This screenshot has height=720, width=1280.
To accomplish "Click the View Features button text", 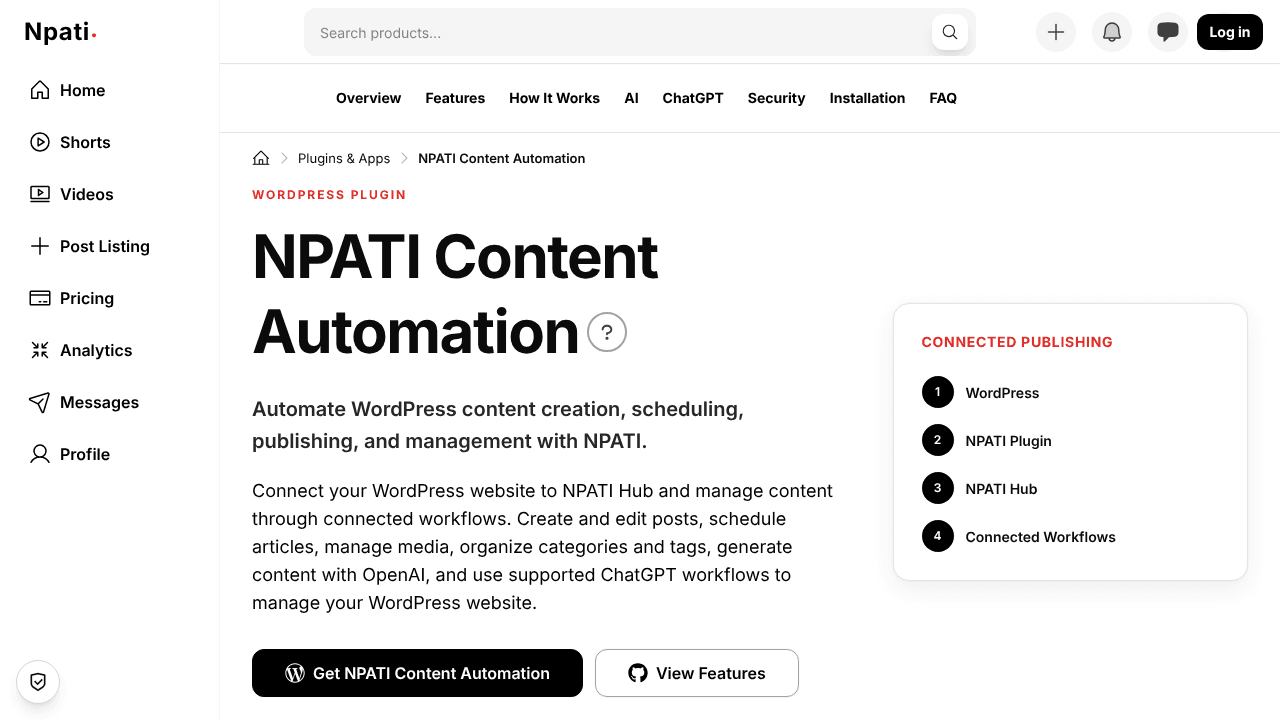I will (711, 673).
